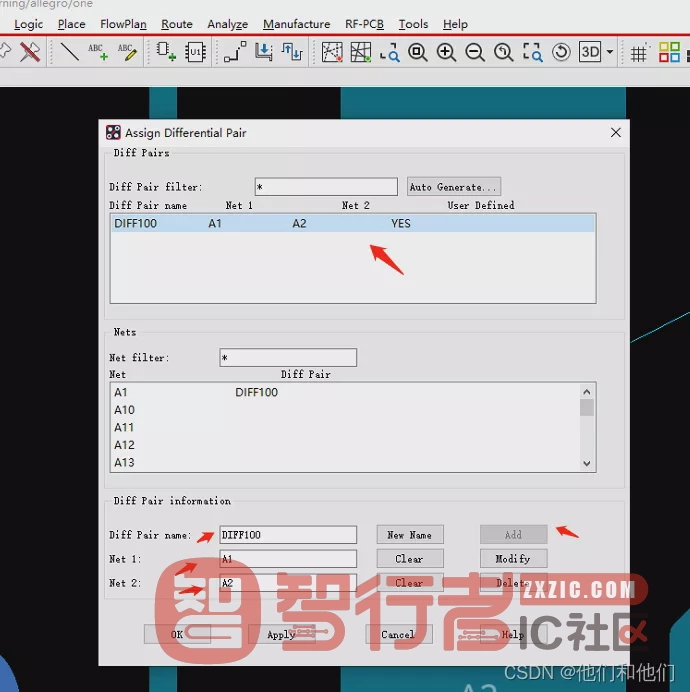Click the unpin icon with red cross
The width and height of the screenshot is (690, 692).
coord(30,52)
